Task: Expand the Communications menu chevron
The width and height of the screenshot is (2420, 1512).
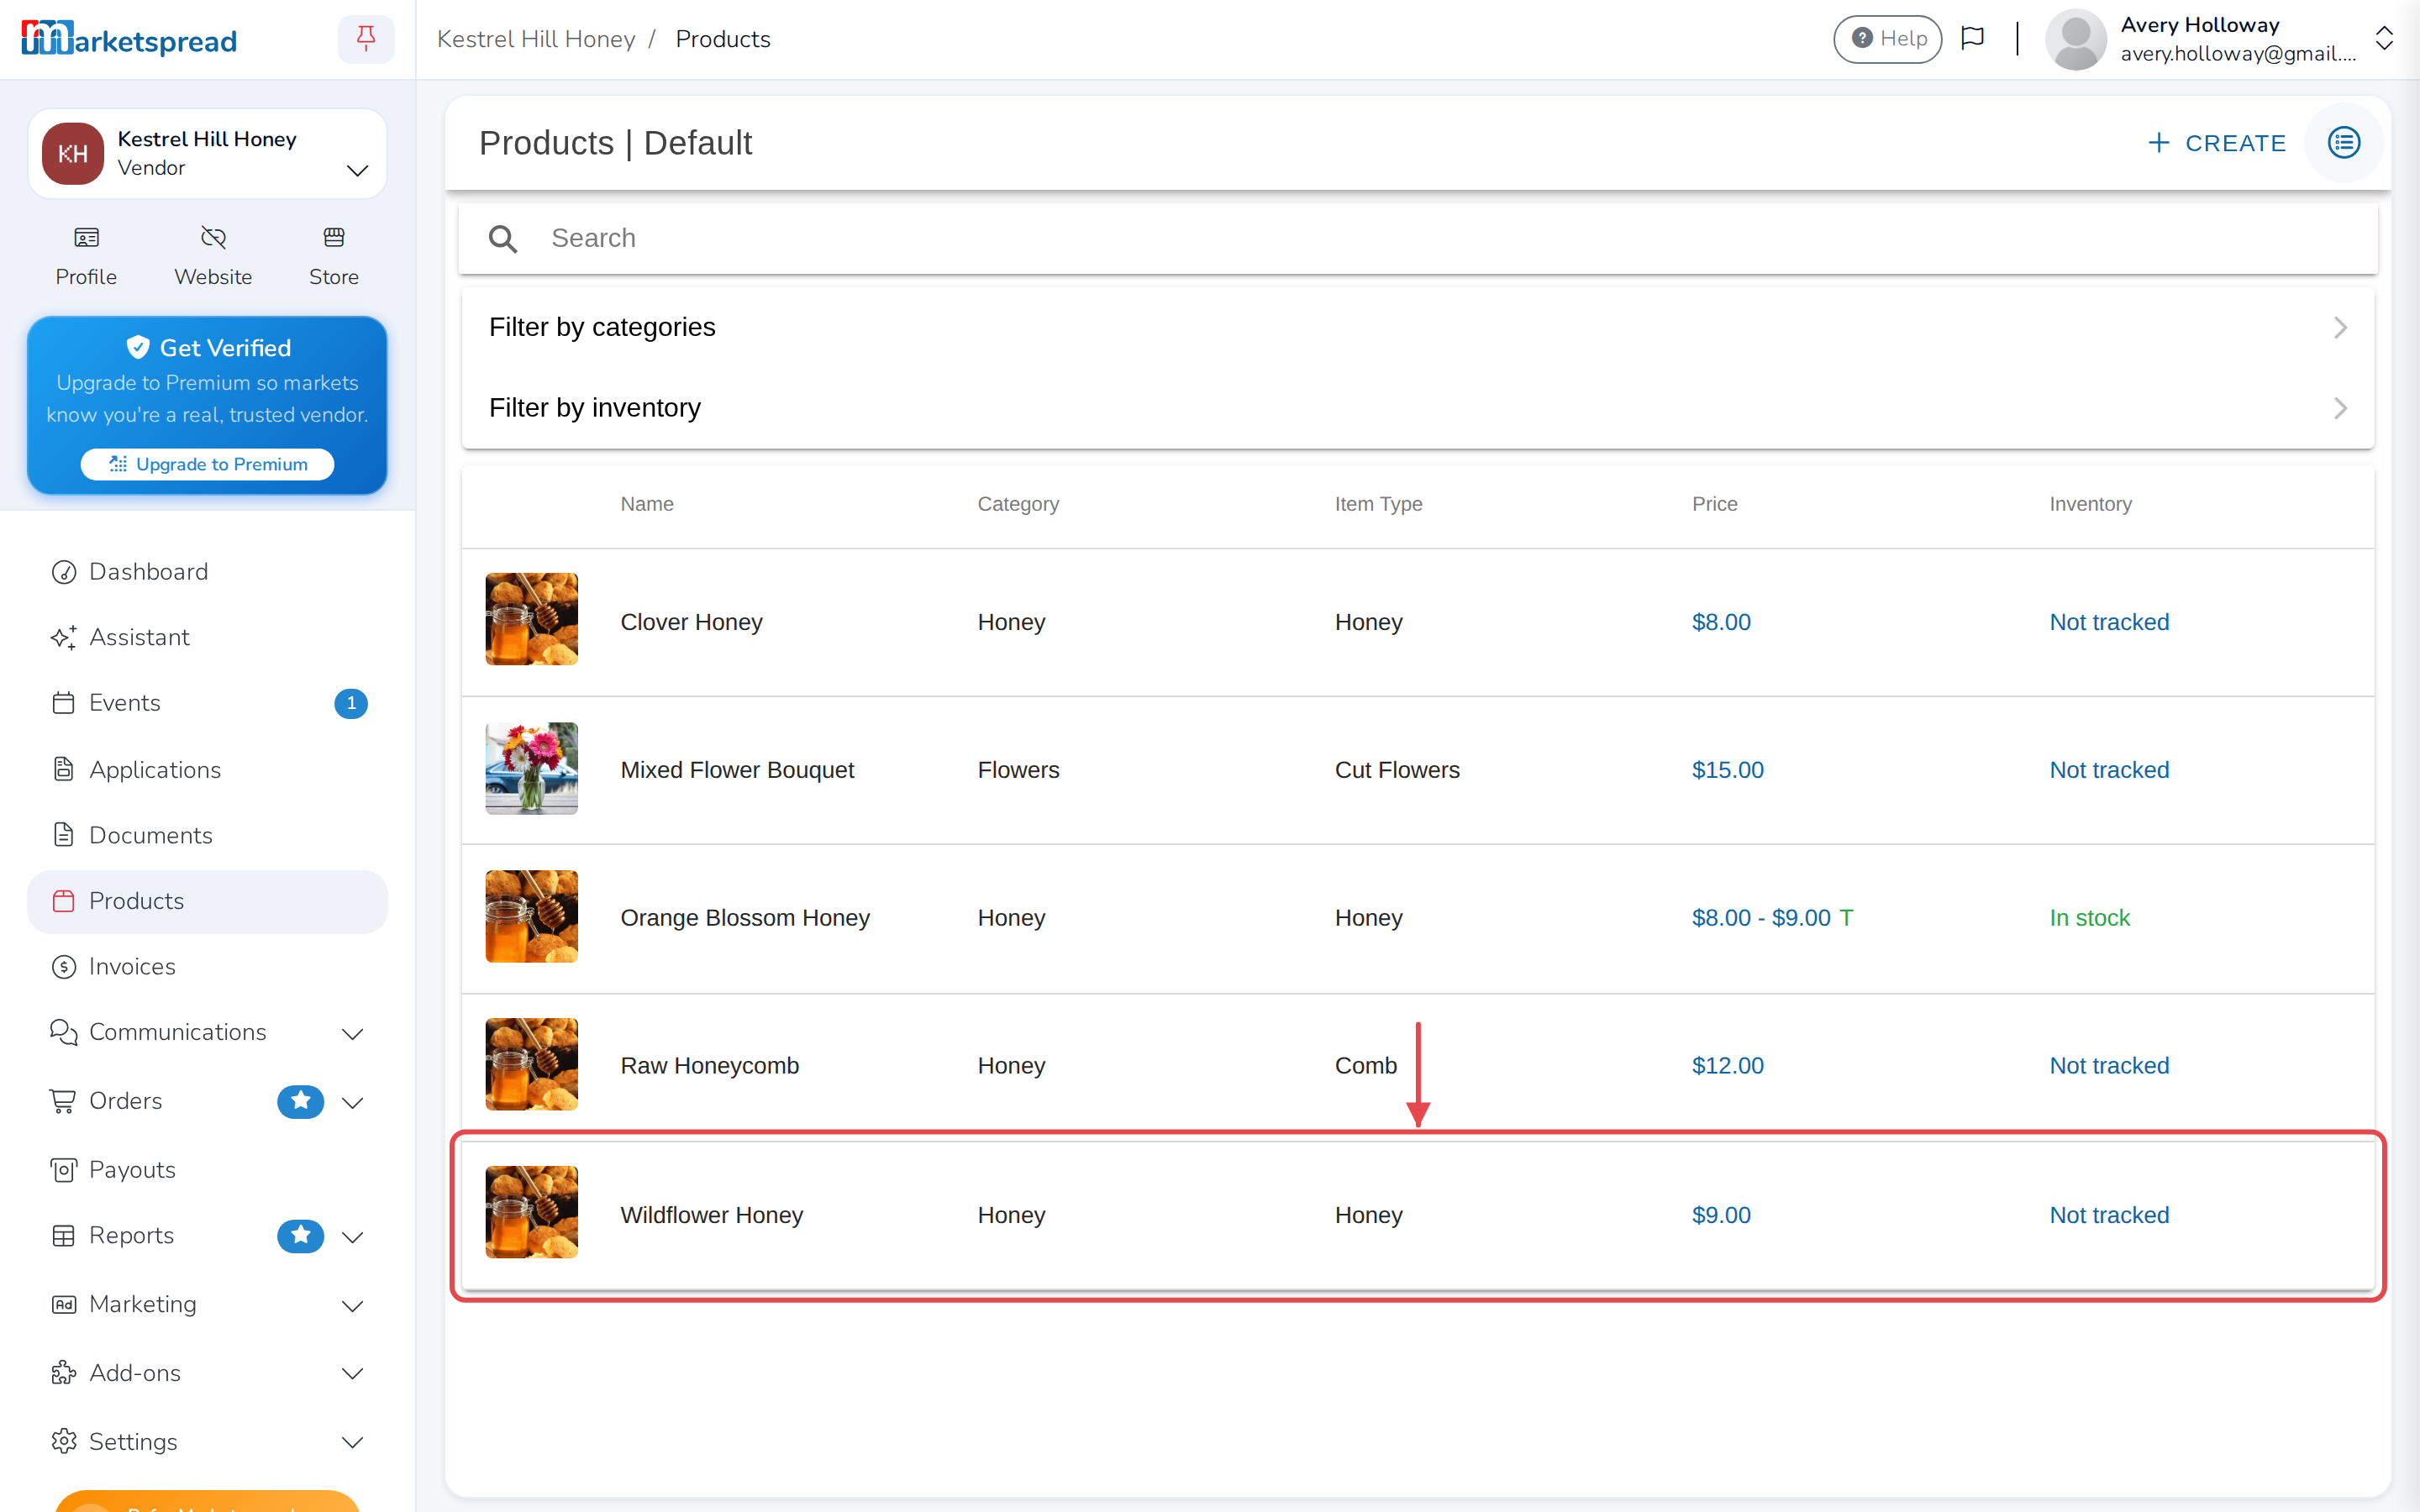Action: [352, 1034]
